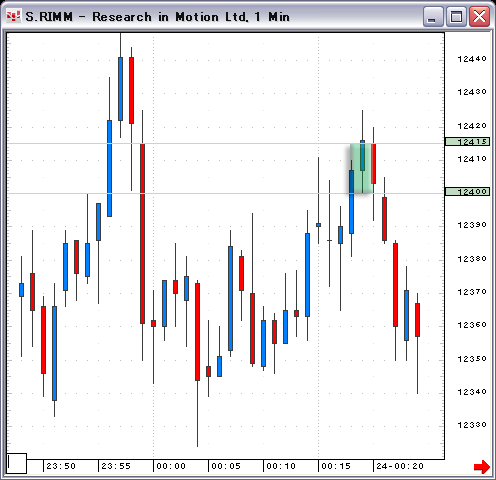Click the red arrow at bottom right
Viewport: 496px width, 480px height.
pyautogui.click(x=482, y=466)
